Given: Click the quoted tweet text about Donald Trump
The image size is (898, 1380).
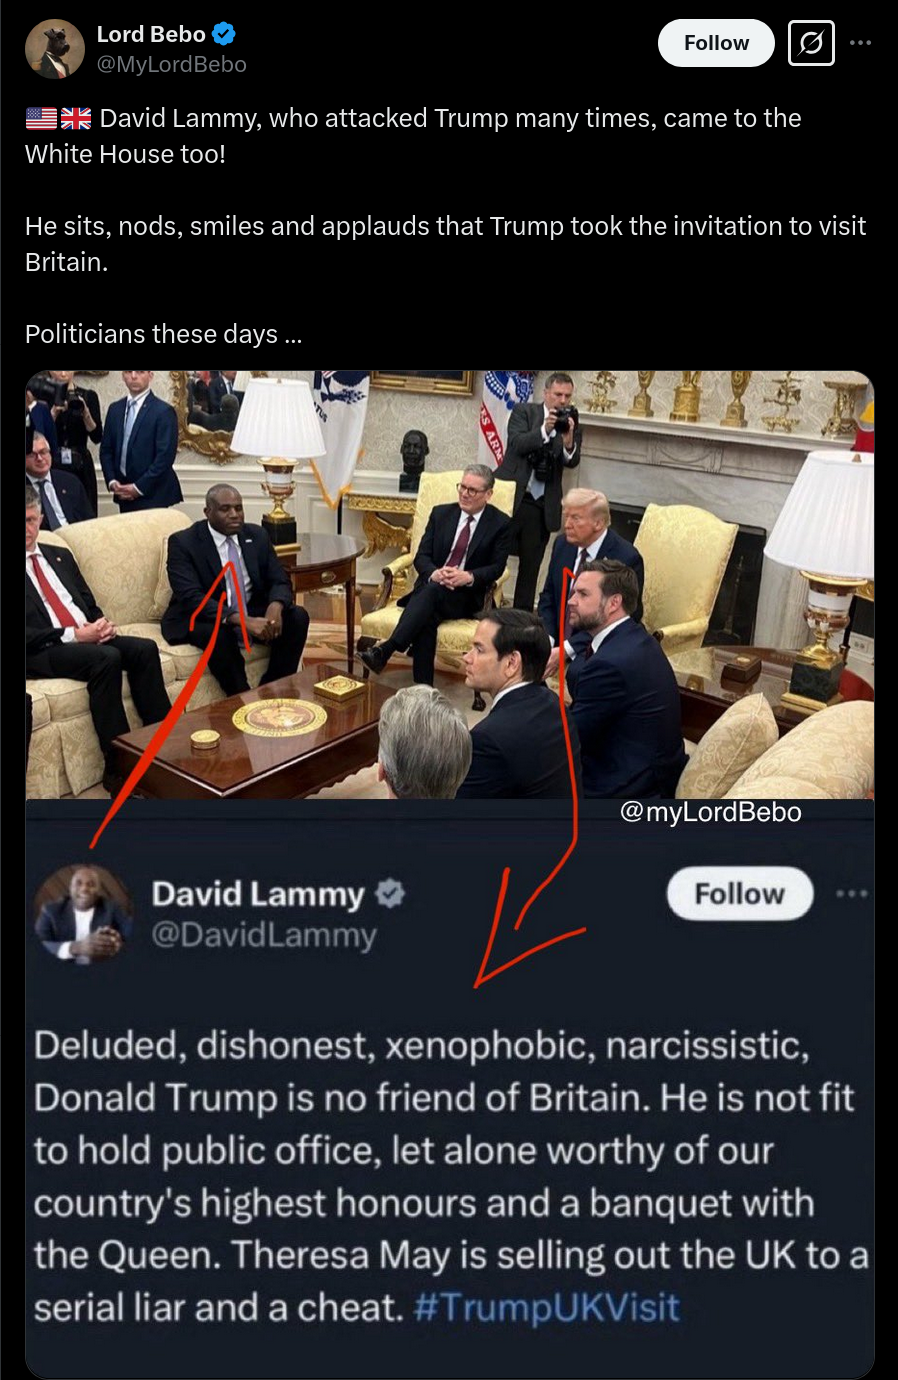Looking at the screenshot, I should 451,1176.
